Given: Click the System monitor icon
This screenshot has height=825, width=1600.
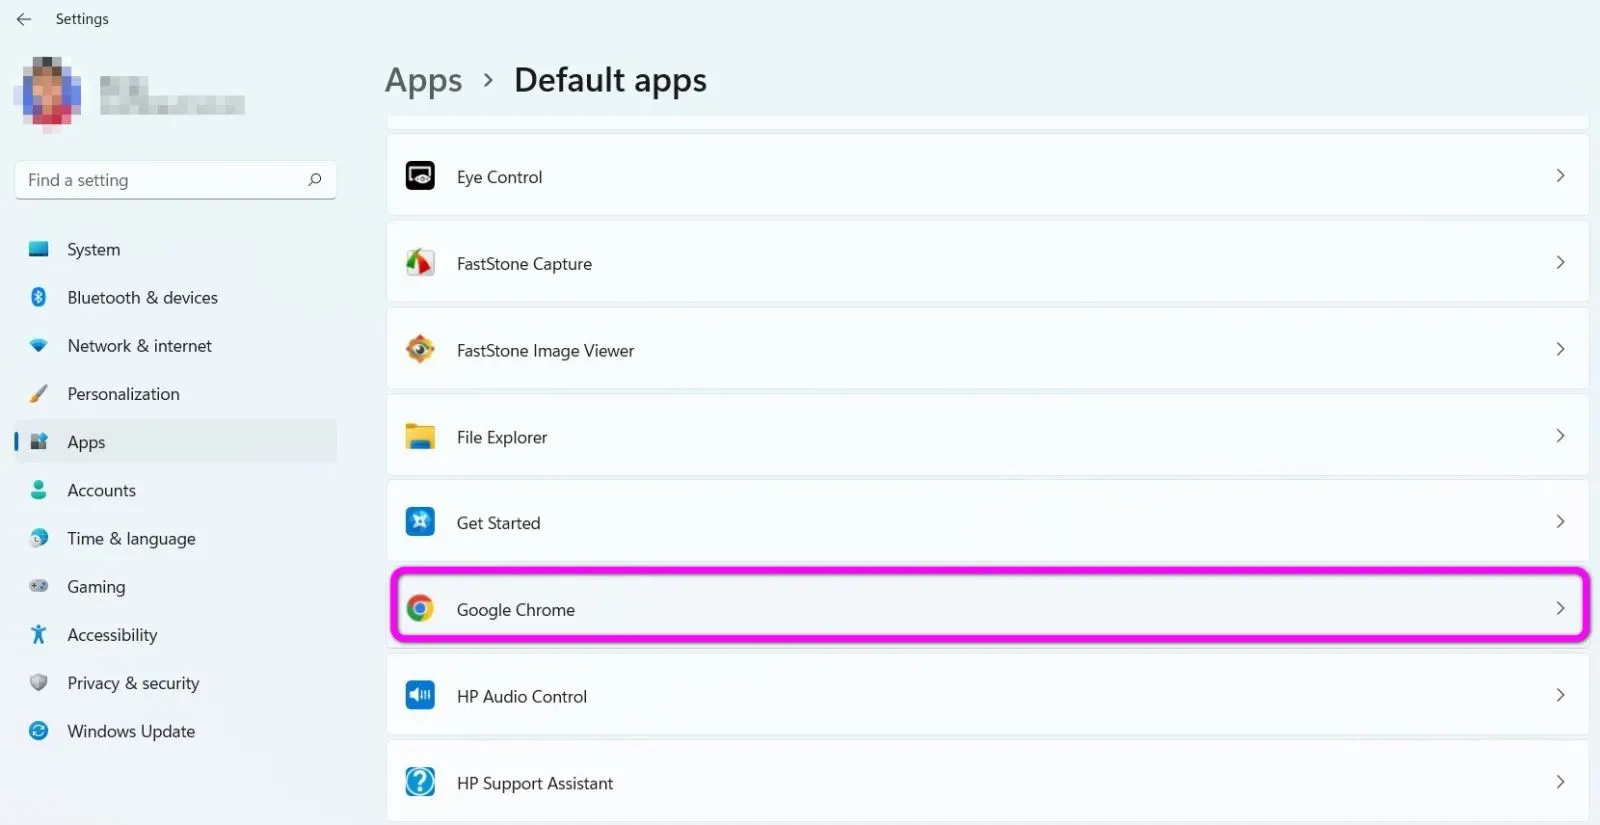Looking at the screenshot, I should coord(39,249).
